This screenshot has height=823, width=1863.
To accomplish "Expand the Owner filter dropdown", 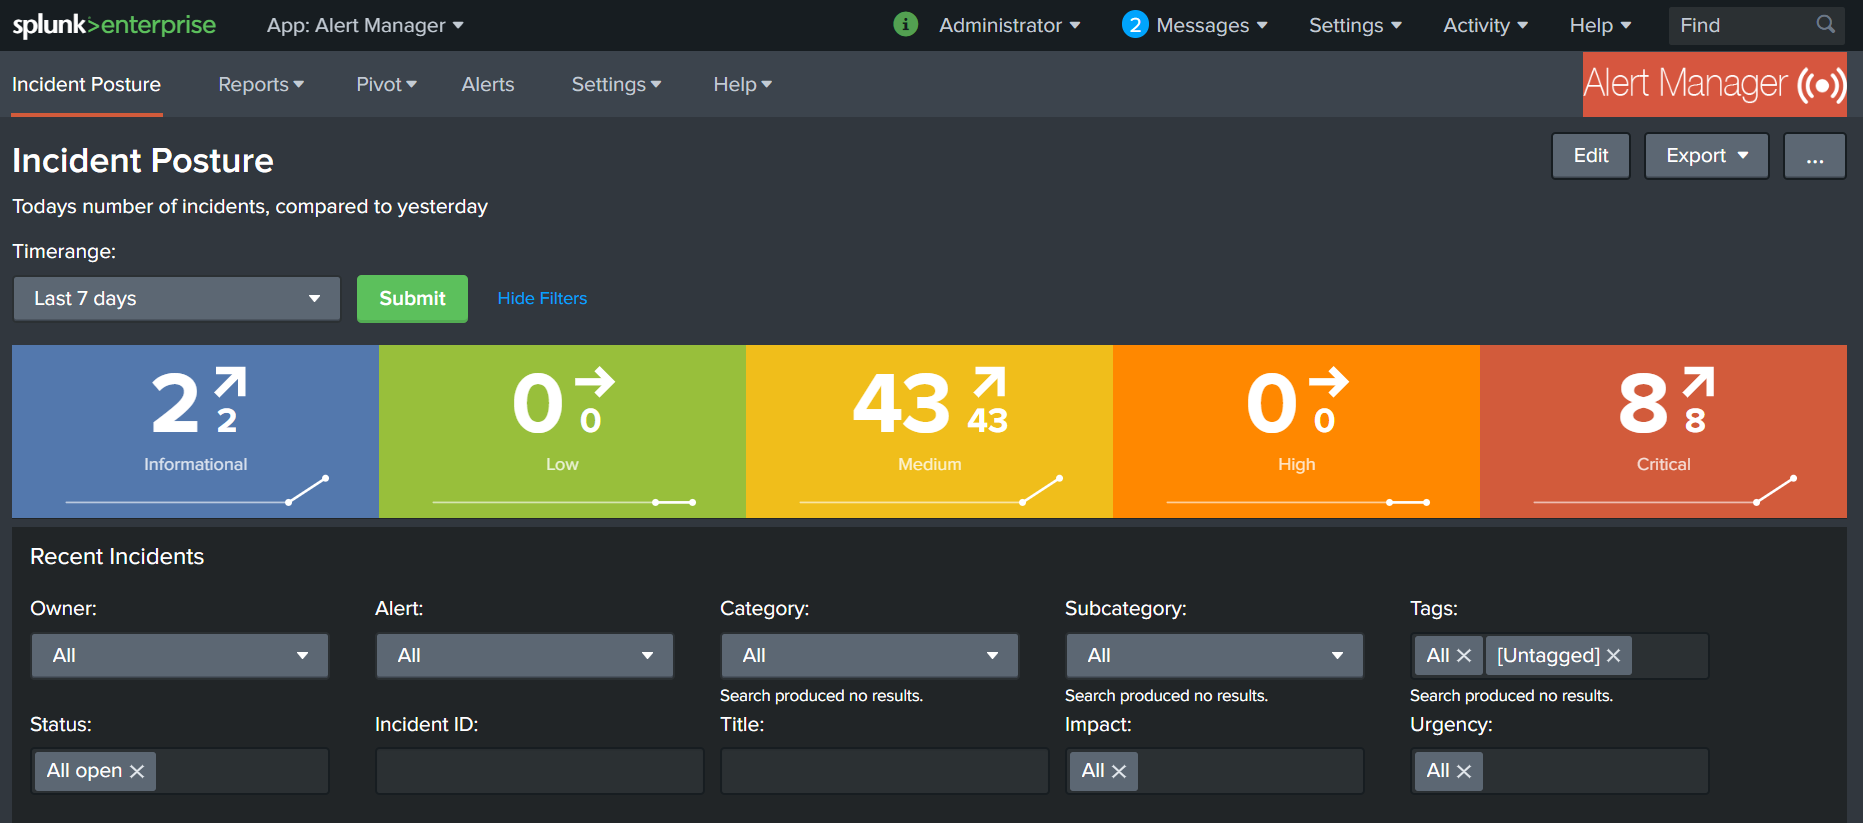I will 180,656.
